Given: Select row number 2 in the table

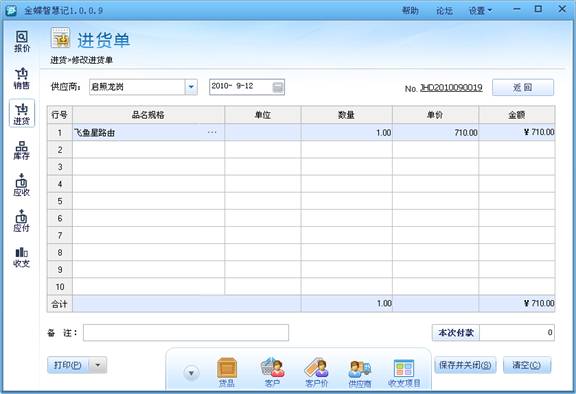Looking at the screenshot, I should tap(60, 149).
